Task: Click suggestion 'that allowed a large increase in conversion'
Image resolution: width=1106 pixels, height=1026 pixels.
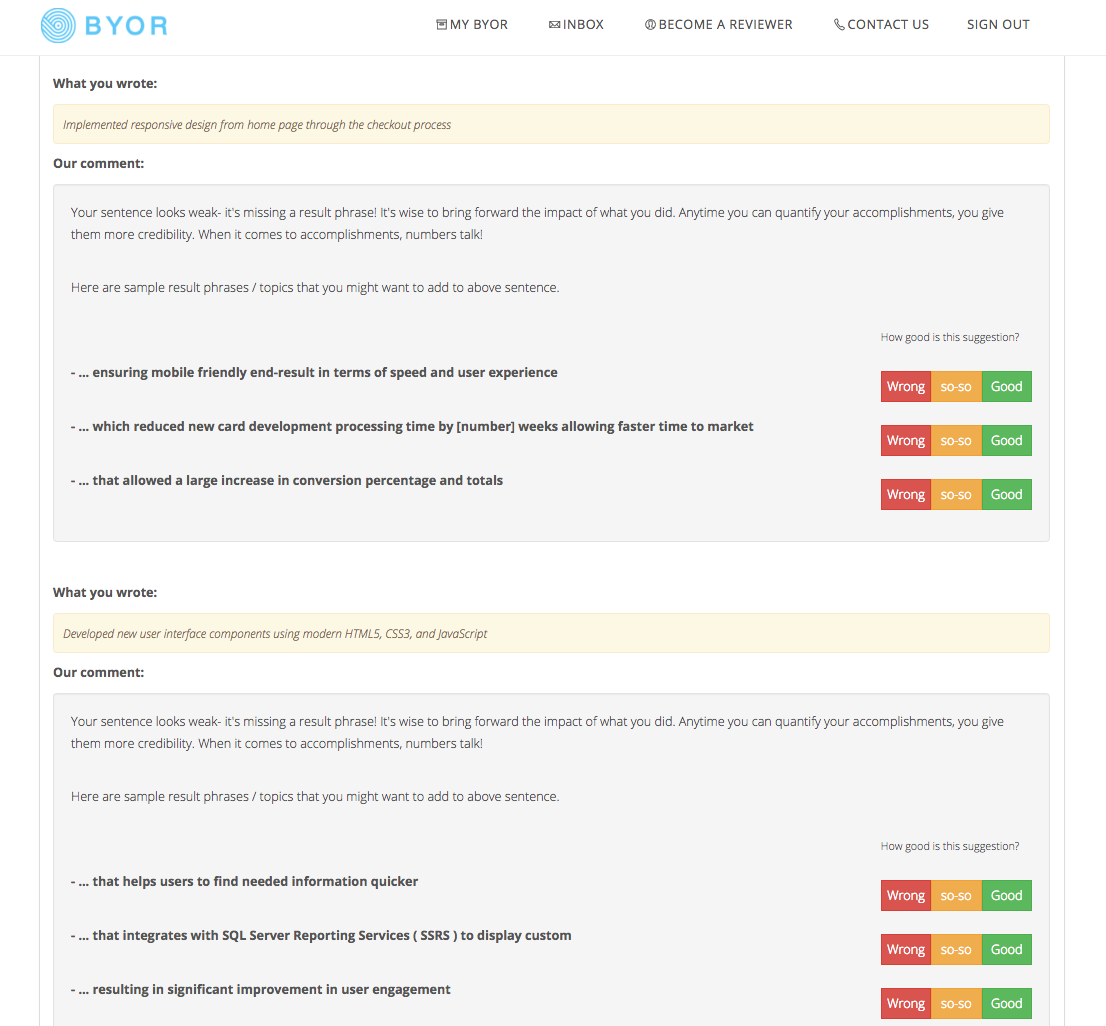Action: 286,480
